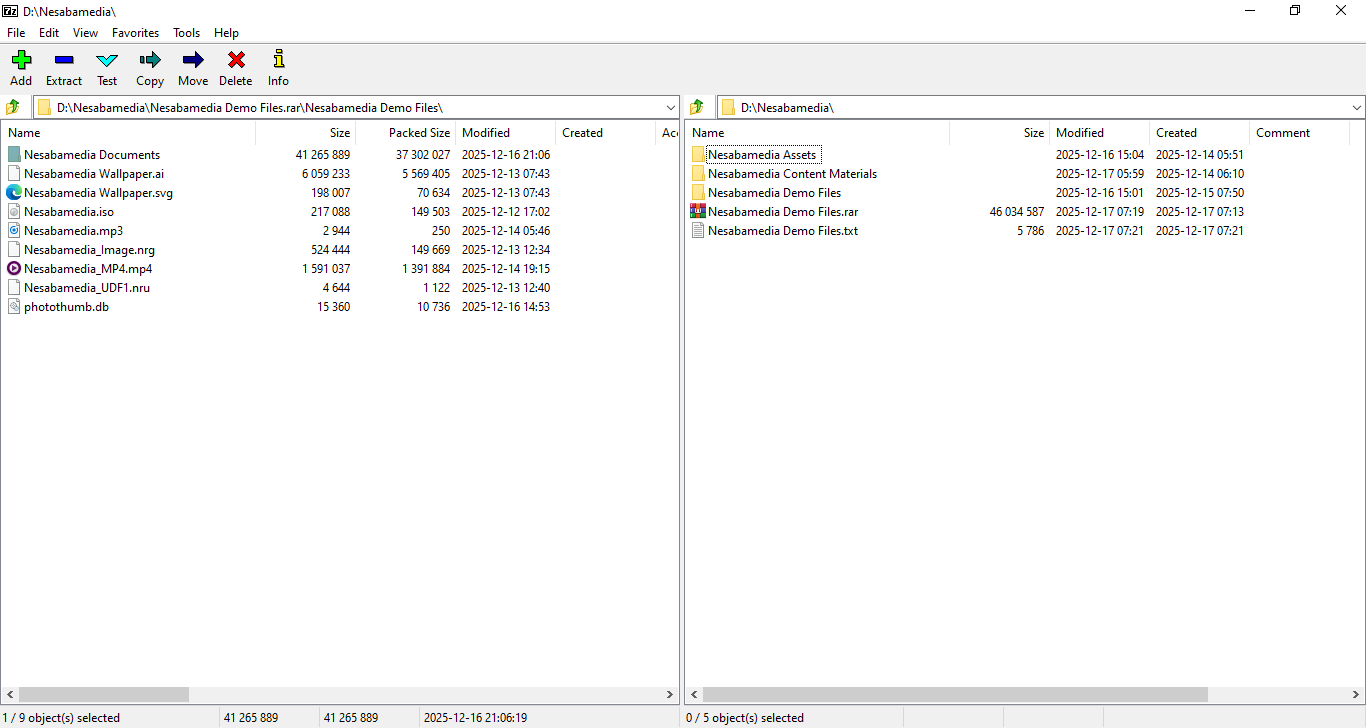Sort right panel by Created column
Viewport: 1366px width, 728px height.
click(1176, 133)
